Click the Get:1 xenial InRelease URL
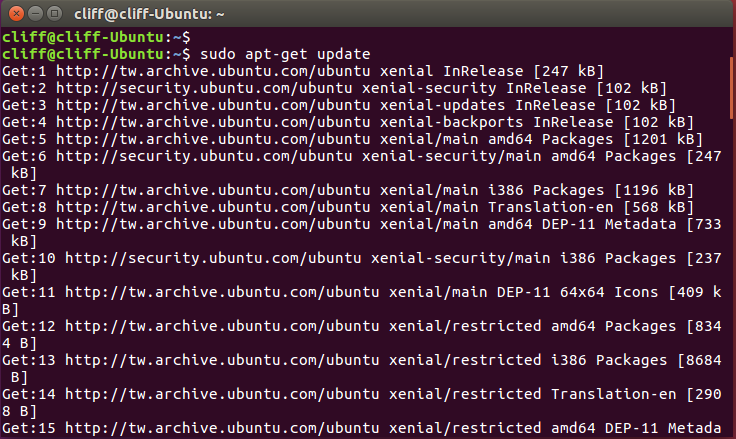 [x=213, y=71]
